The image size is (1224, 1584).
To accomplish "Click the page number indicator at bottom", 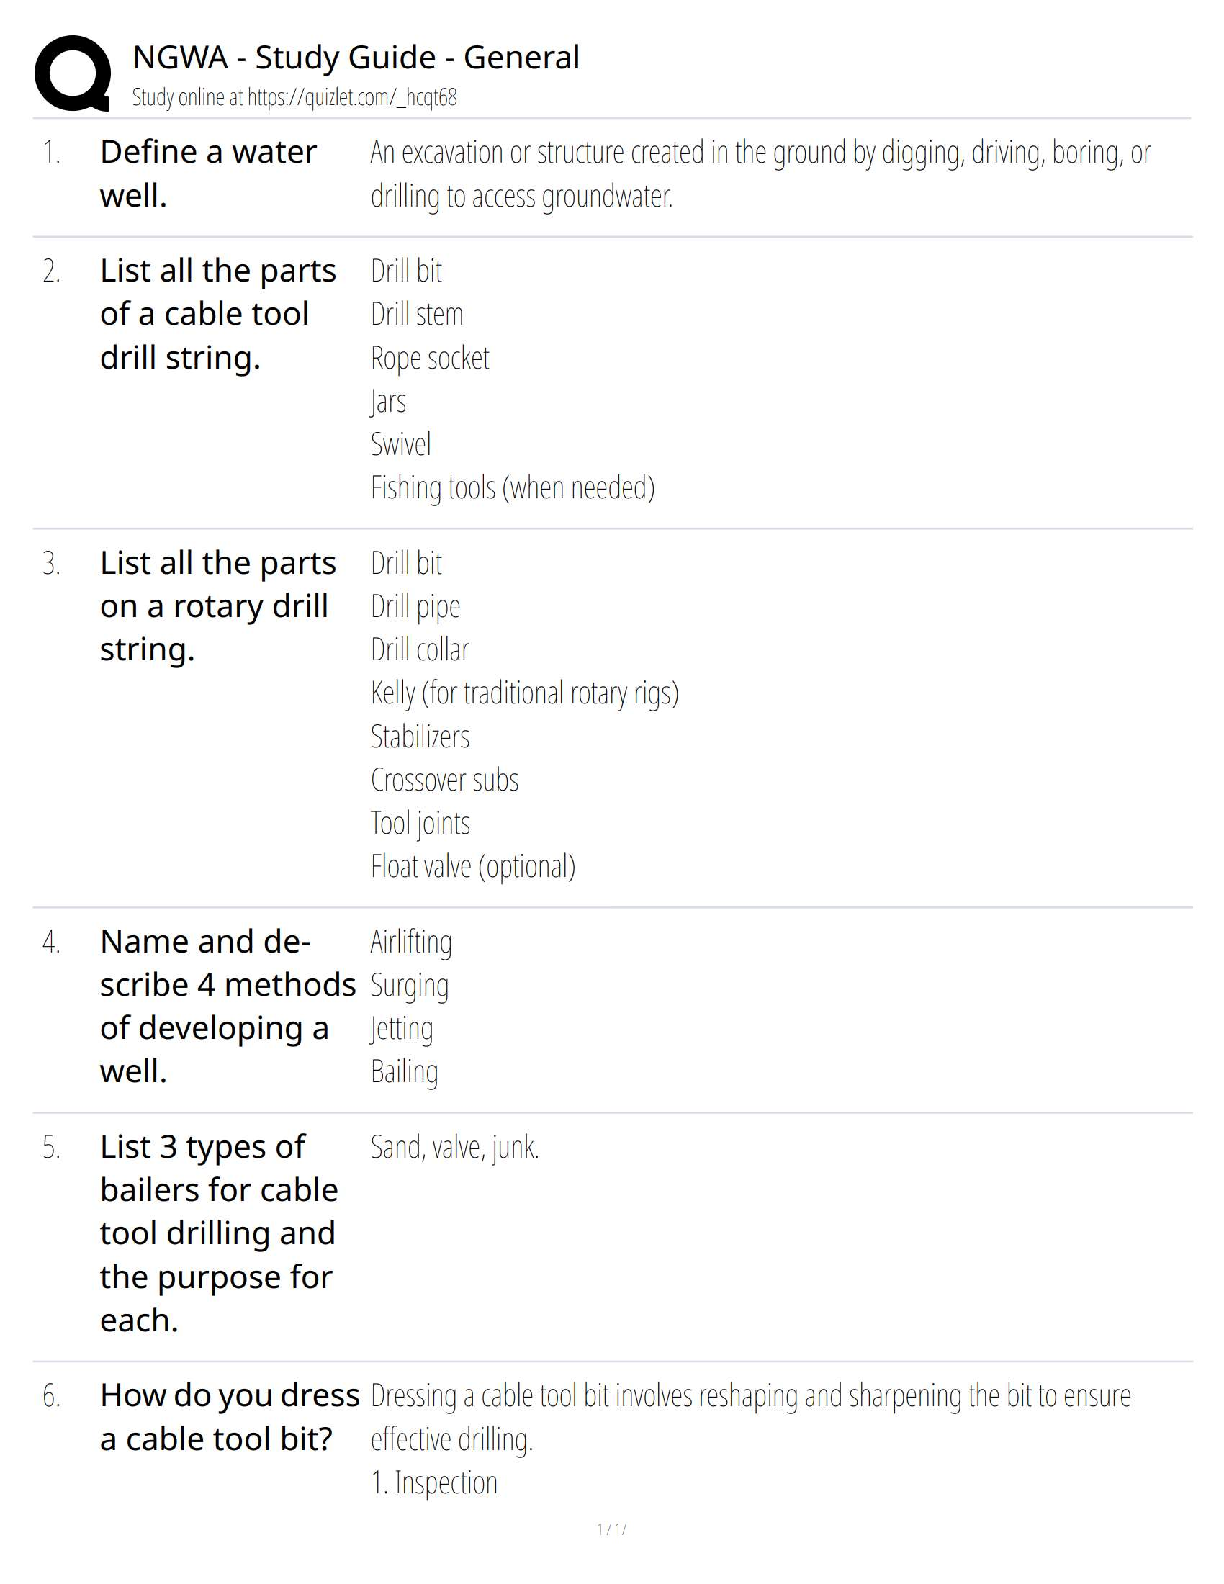I will [x=611, y=1529].
